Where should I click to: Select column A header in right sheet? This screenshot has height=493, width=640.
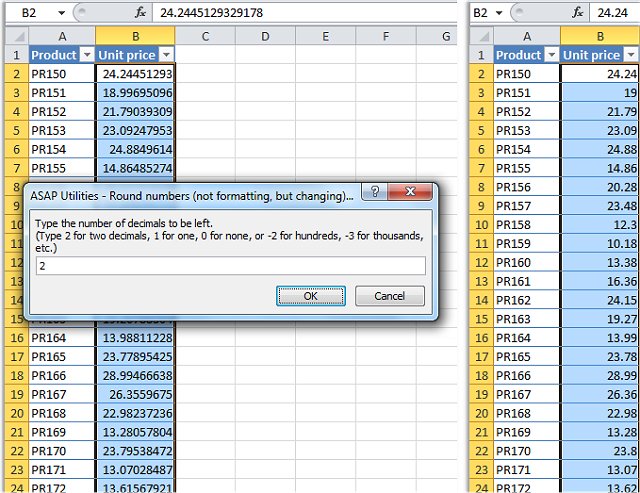(527, 36)
